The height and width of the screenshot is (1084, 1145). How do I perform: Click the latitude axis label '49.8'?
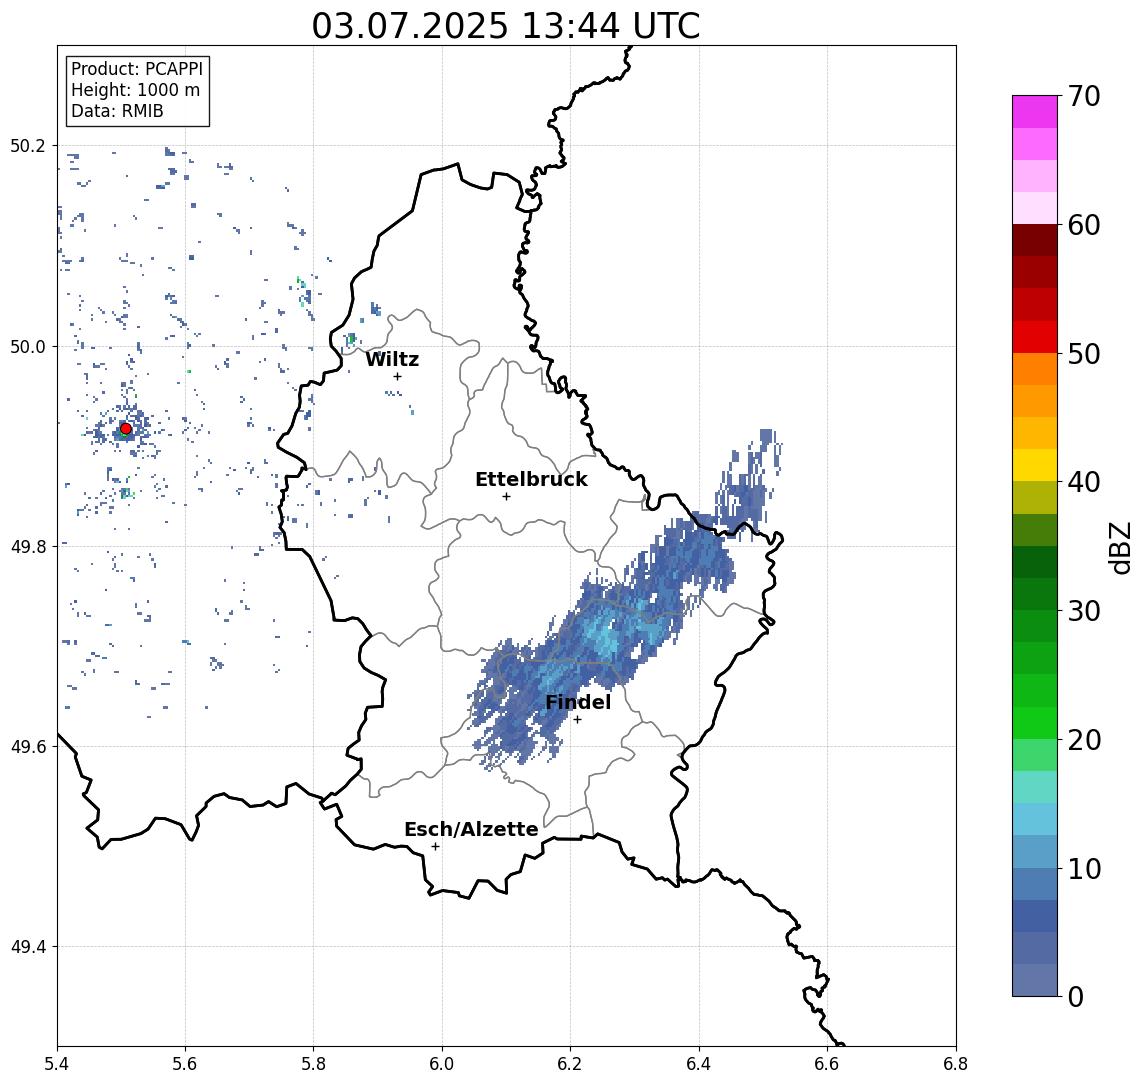[27, 546]
